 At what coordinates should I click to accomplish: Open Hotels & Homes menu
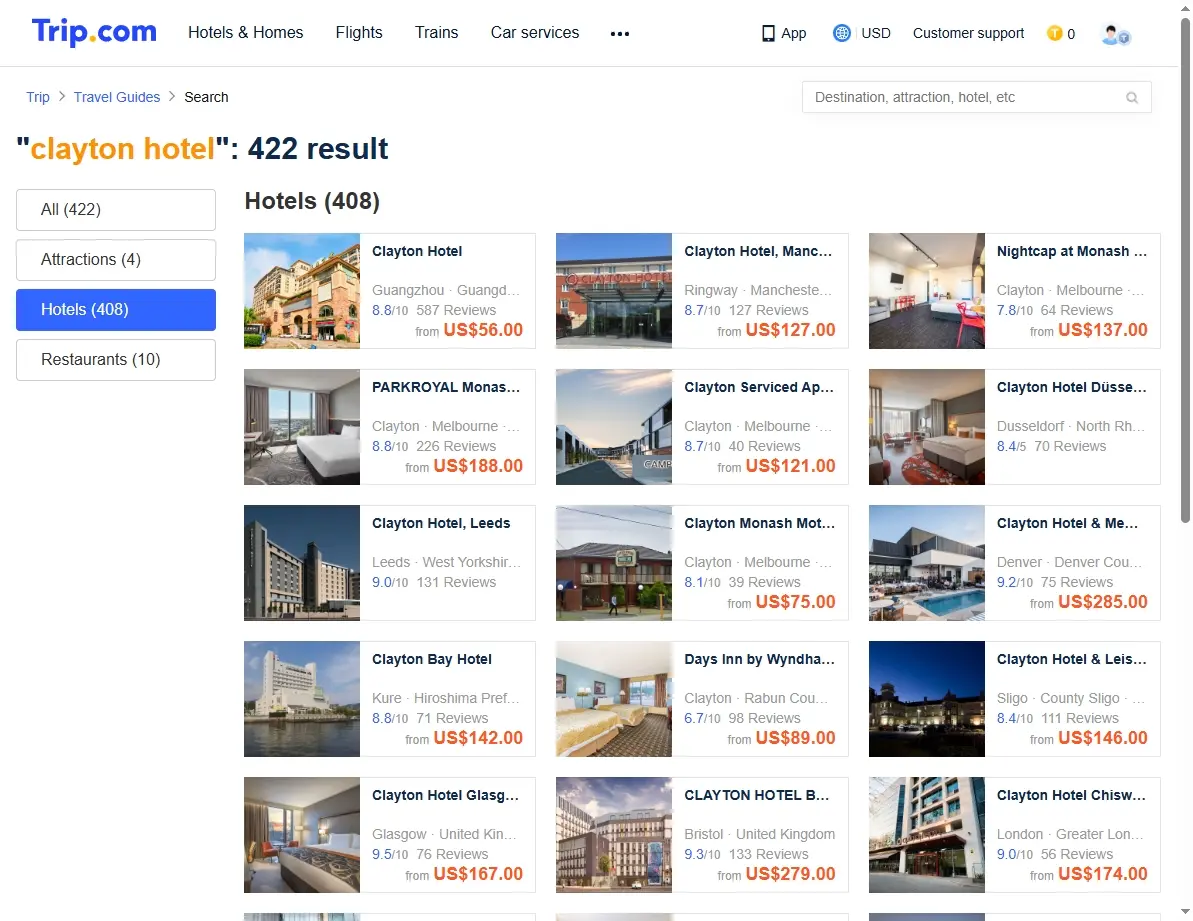click(x=246, y=33)
